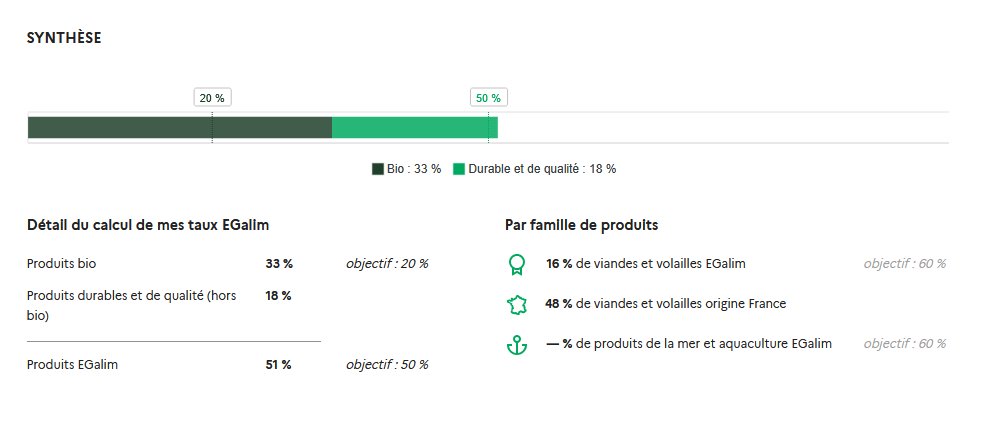Viewport: 996px width, 439px height.
Task: Click the 50 % objective marker label
Action: click(488, 98)
